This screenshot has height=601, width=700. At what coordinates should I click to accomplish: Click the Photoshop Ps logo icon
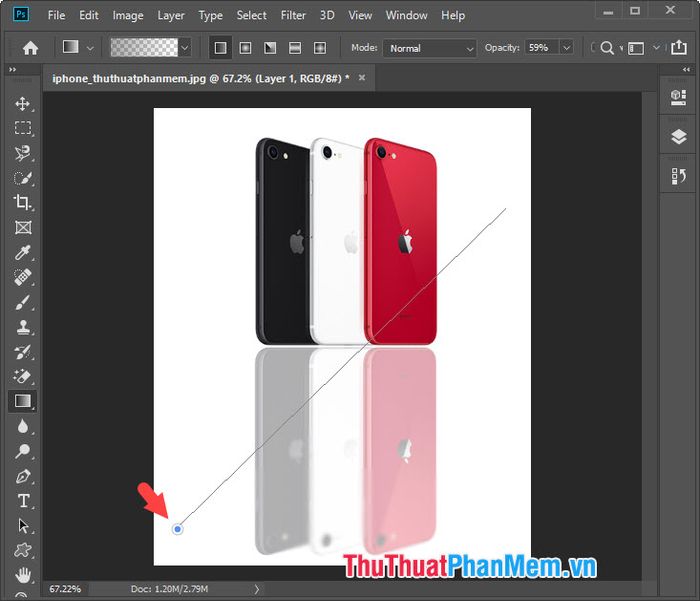tap(21, 14)
